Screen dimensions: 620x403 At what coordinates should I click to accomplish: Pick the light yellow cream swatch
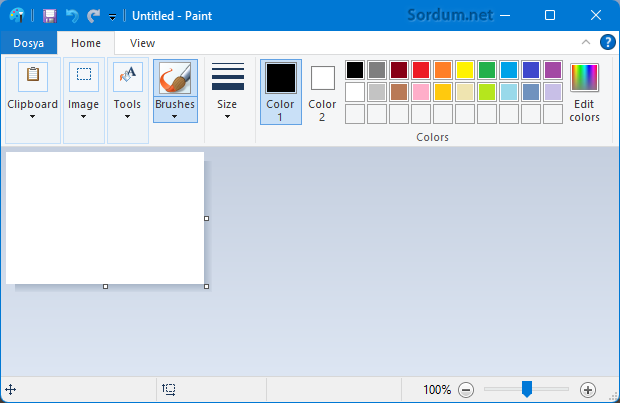click(465, 92)
